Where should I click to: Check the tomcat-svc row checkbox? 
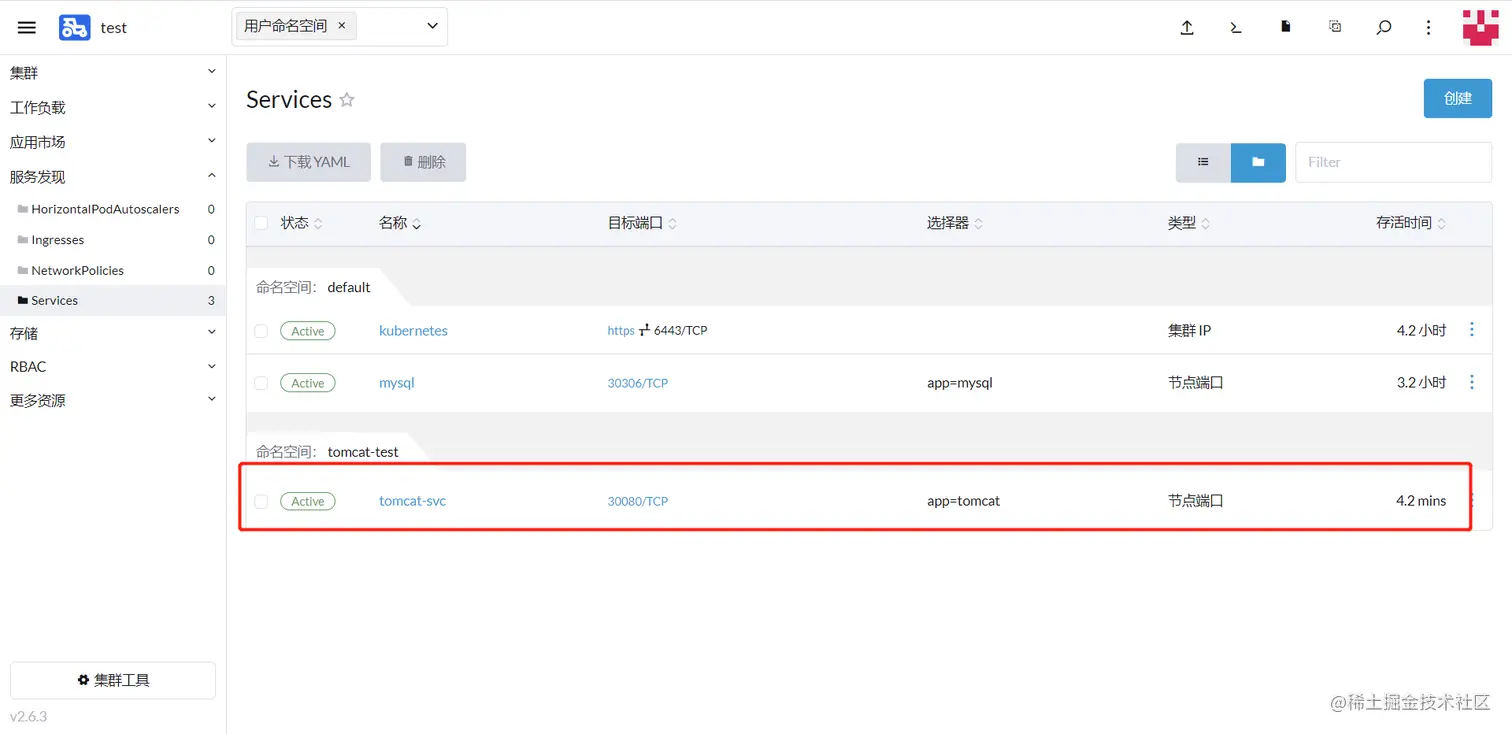[x=261, y=501]
